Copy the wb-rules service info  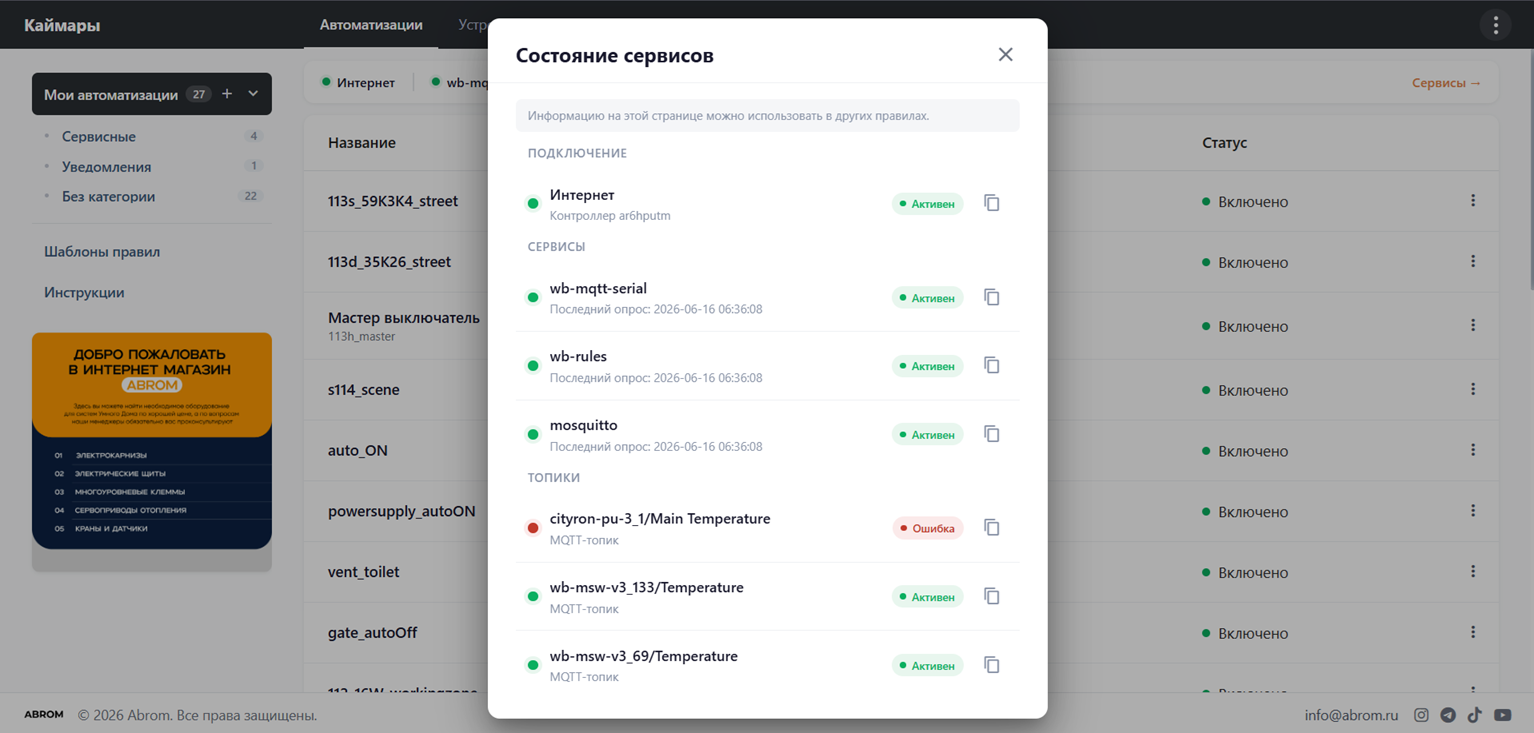point(991,365)
